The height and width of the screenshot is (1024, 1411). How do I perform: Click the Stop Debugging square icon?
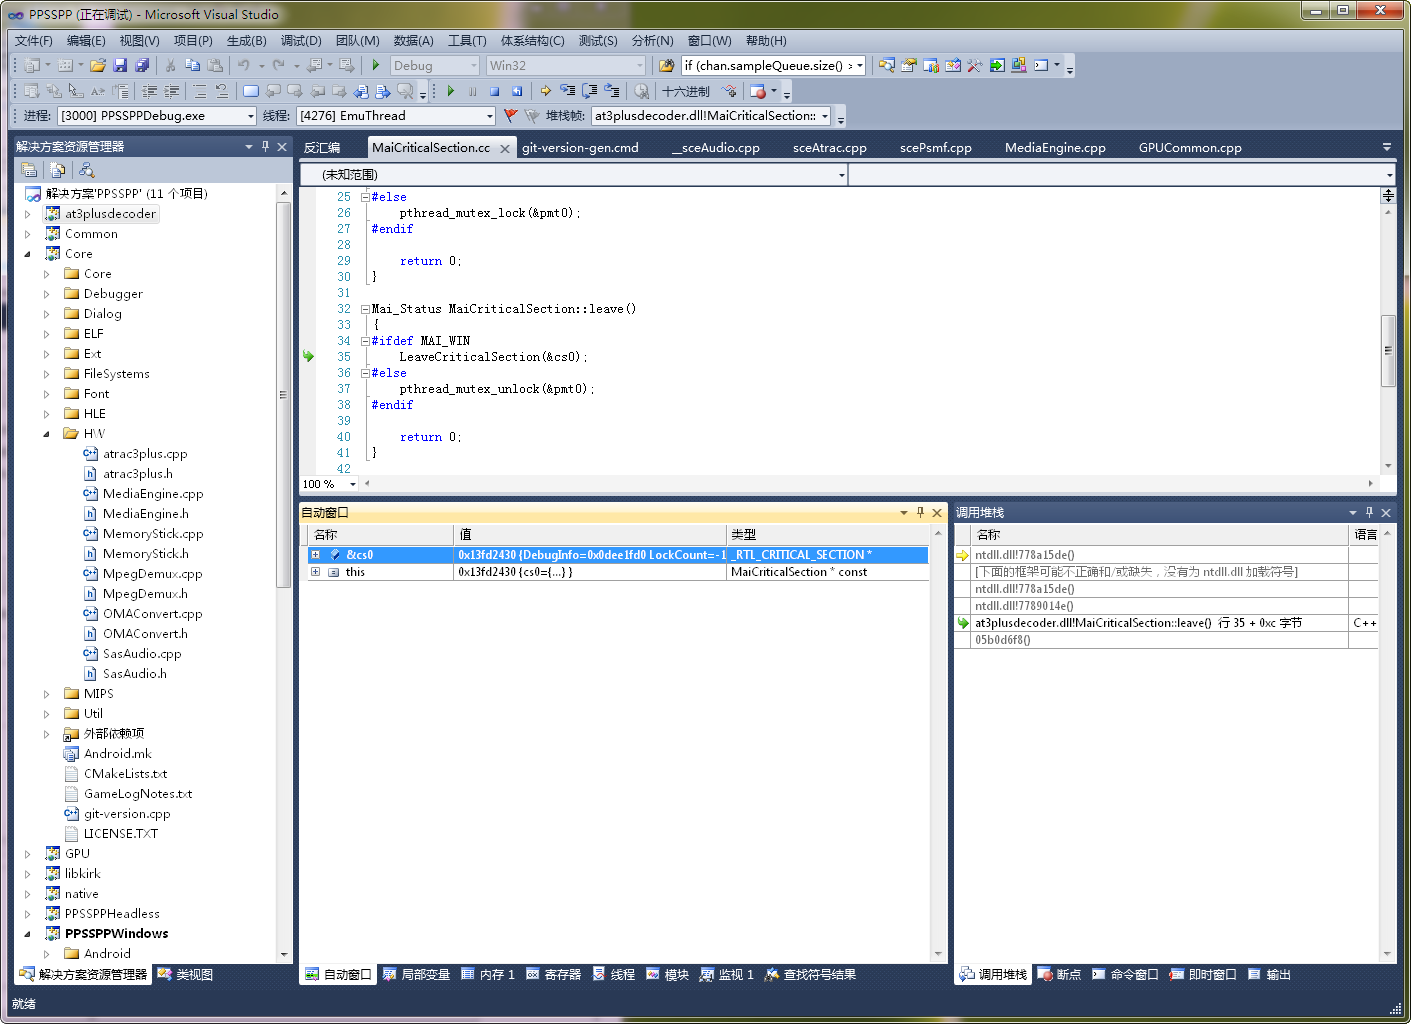point(494,91)
